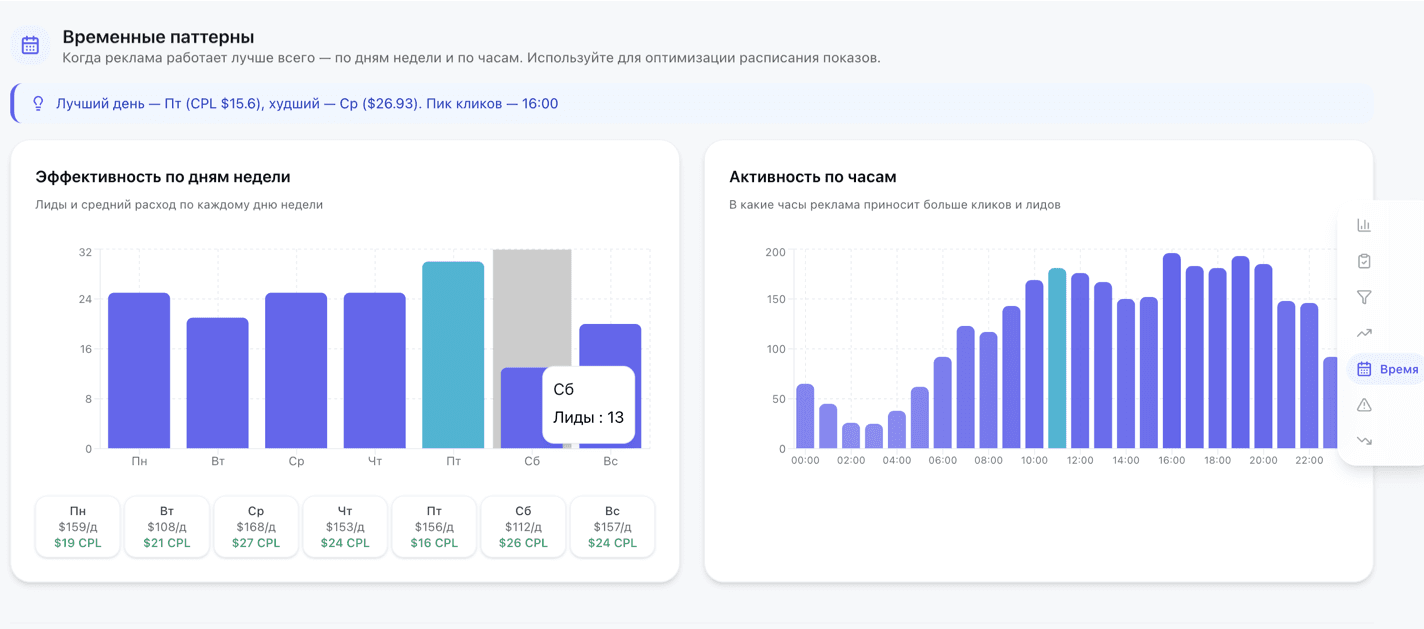The width and height of the screenshot is (1424, 629).
Task: Open the warning alerts icon in sidebar
Action: pos(1363,404)
